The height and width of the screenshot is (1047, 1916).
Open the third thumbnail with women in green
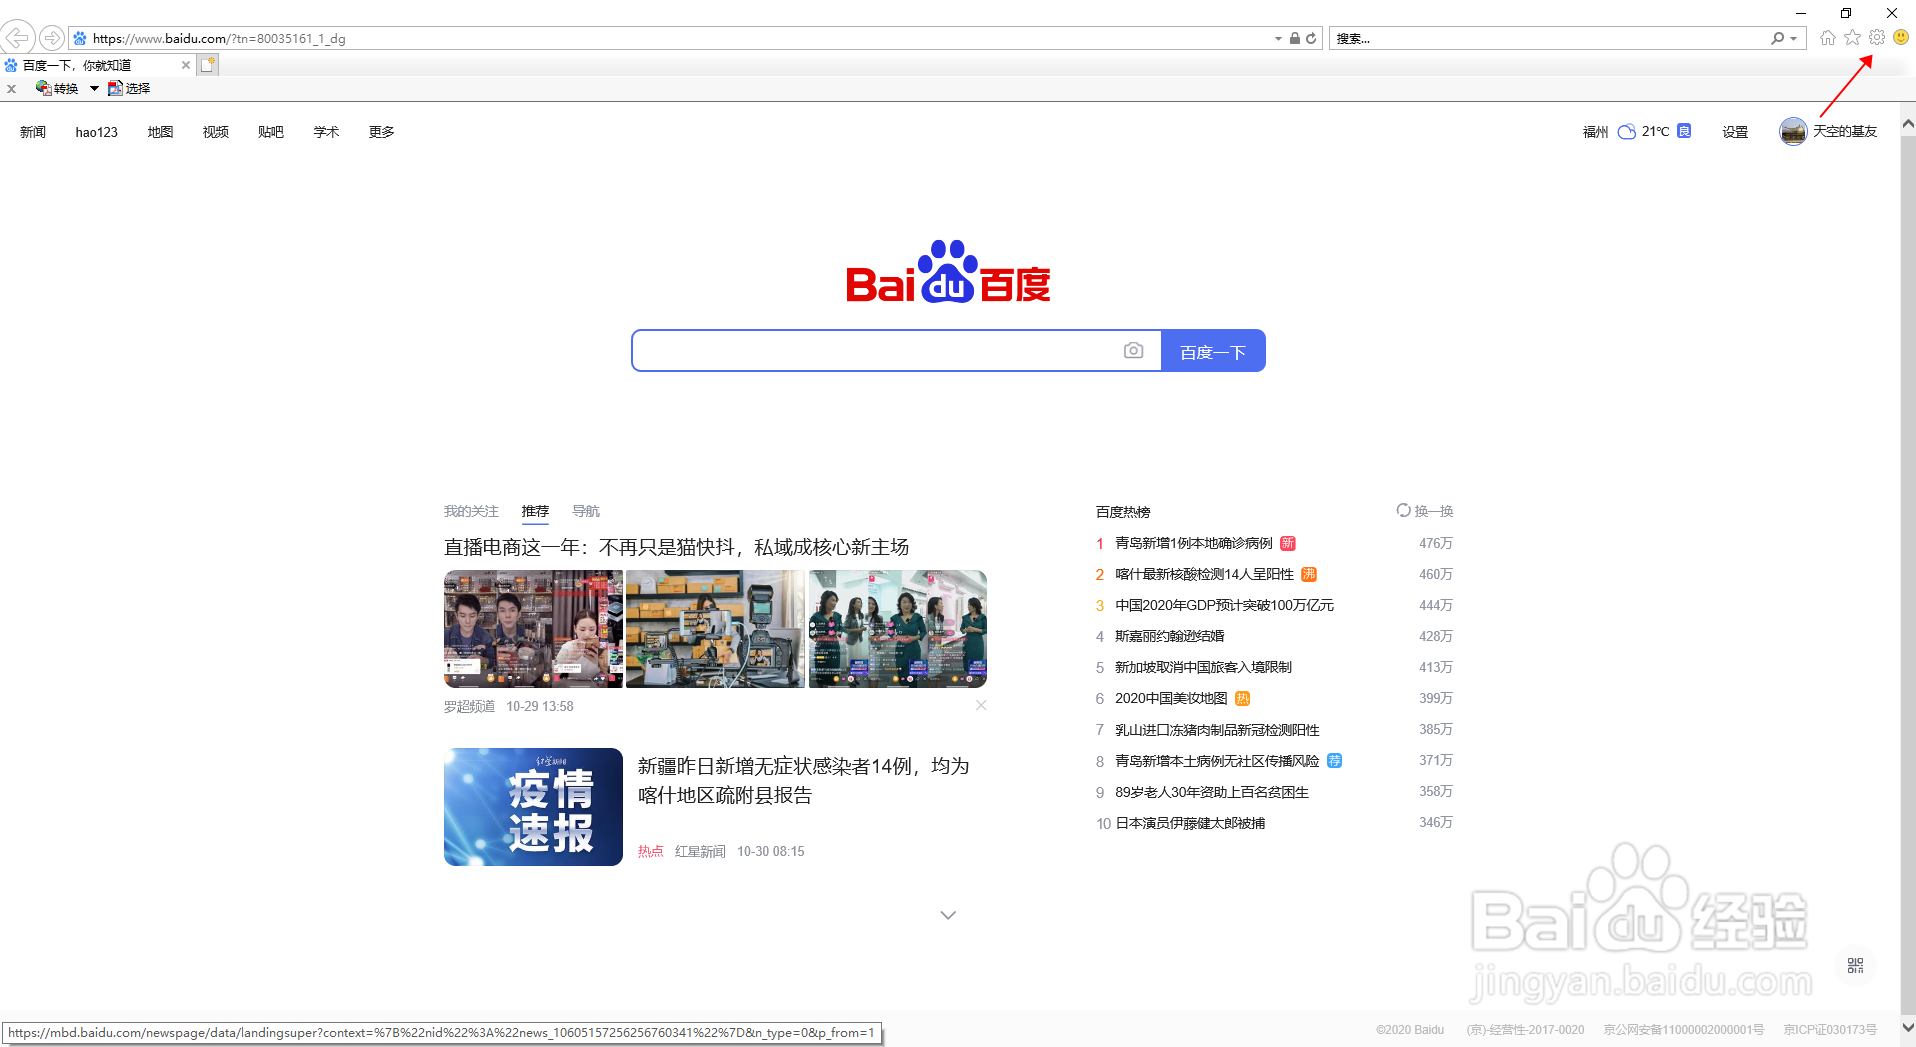pyautogui.click(x=898, y=629)
